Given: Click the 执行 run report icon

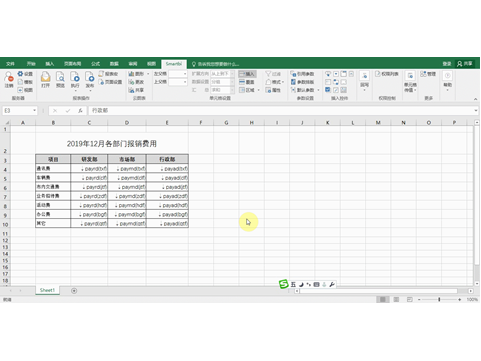Looking at the screenshot, I should coord(75,77).
